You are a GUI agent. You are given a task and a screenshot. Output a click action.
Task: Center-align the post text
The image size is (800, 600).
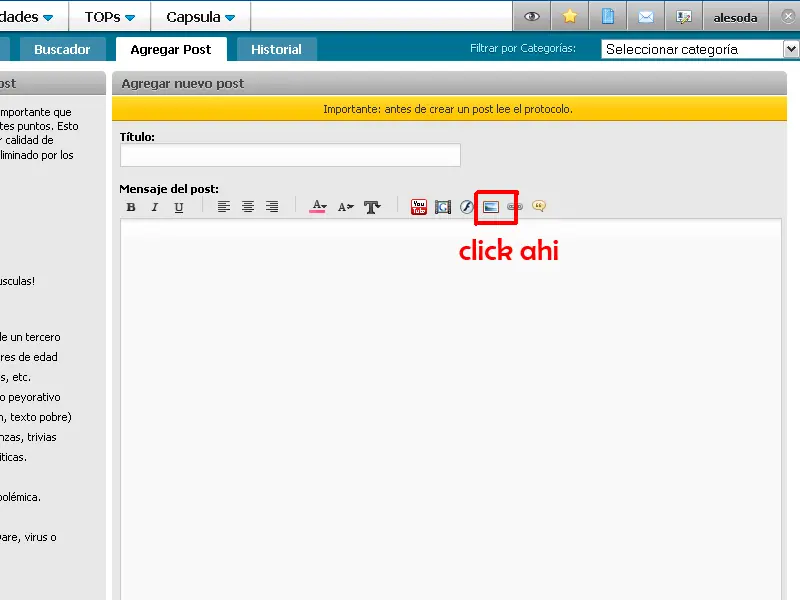(248, 207)
